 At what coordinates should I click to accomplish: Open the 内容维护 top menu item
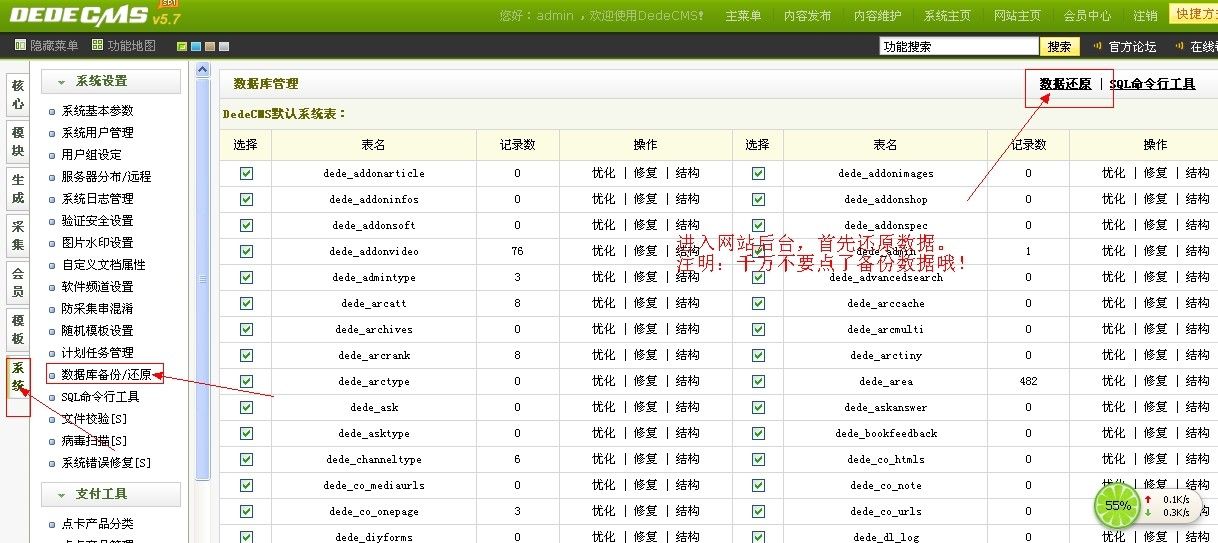877,16
